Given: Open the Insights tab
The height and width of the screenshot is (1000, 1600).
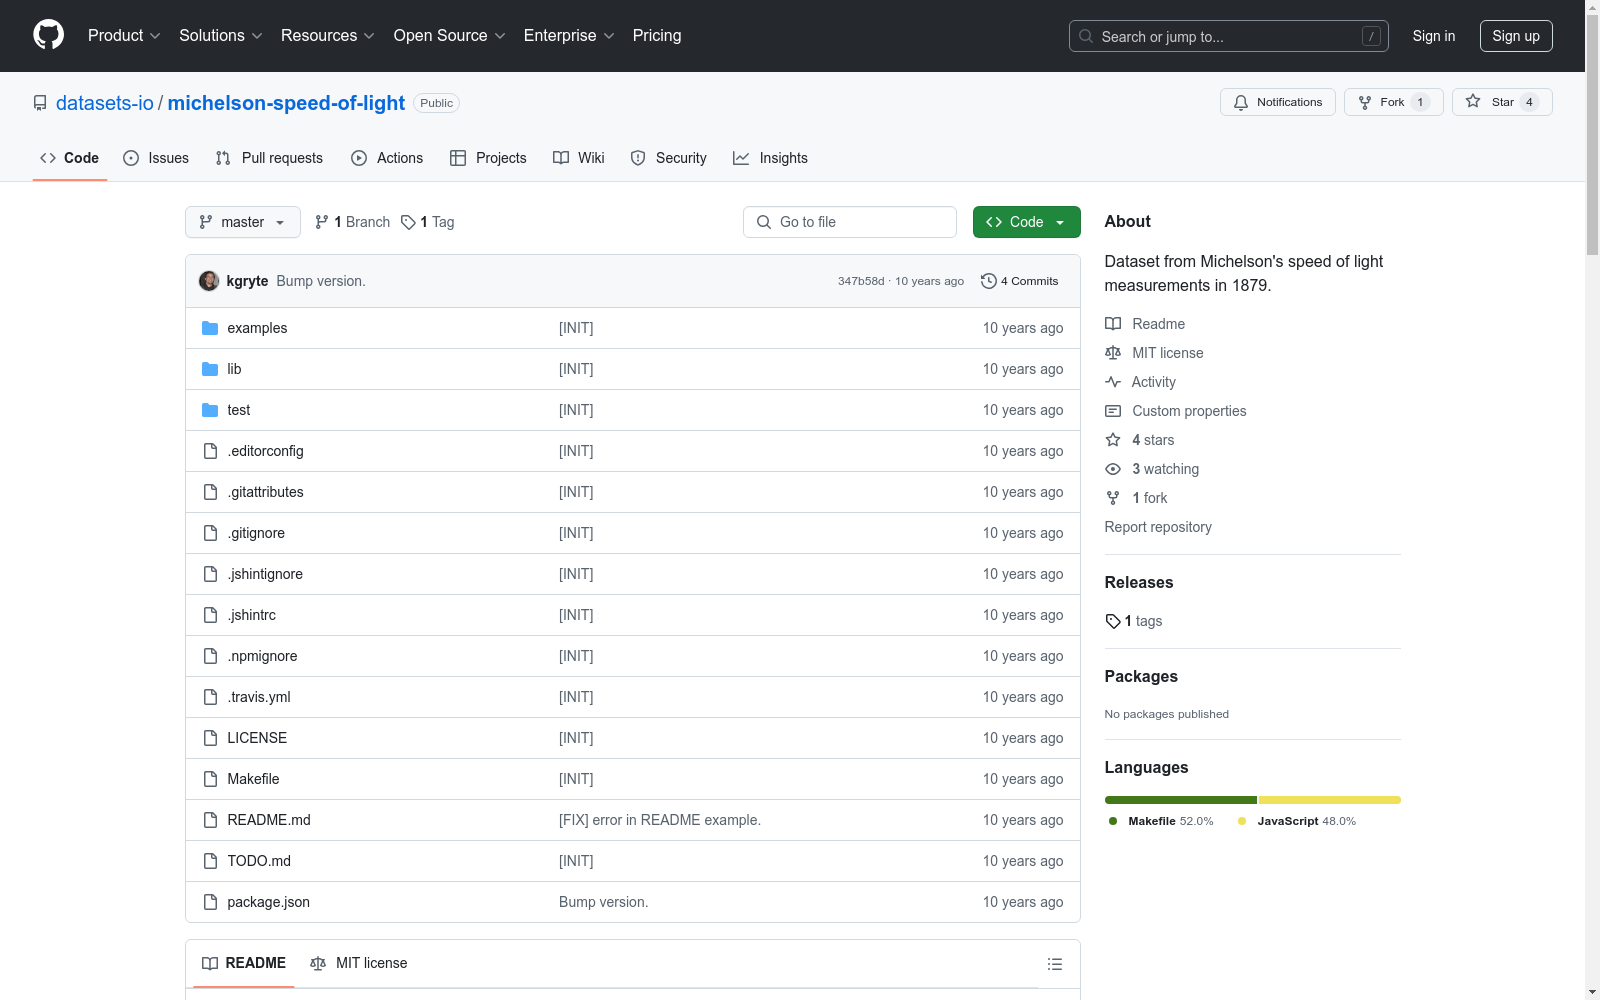Looking at the screenshot, I should 770,158.
